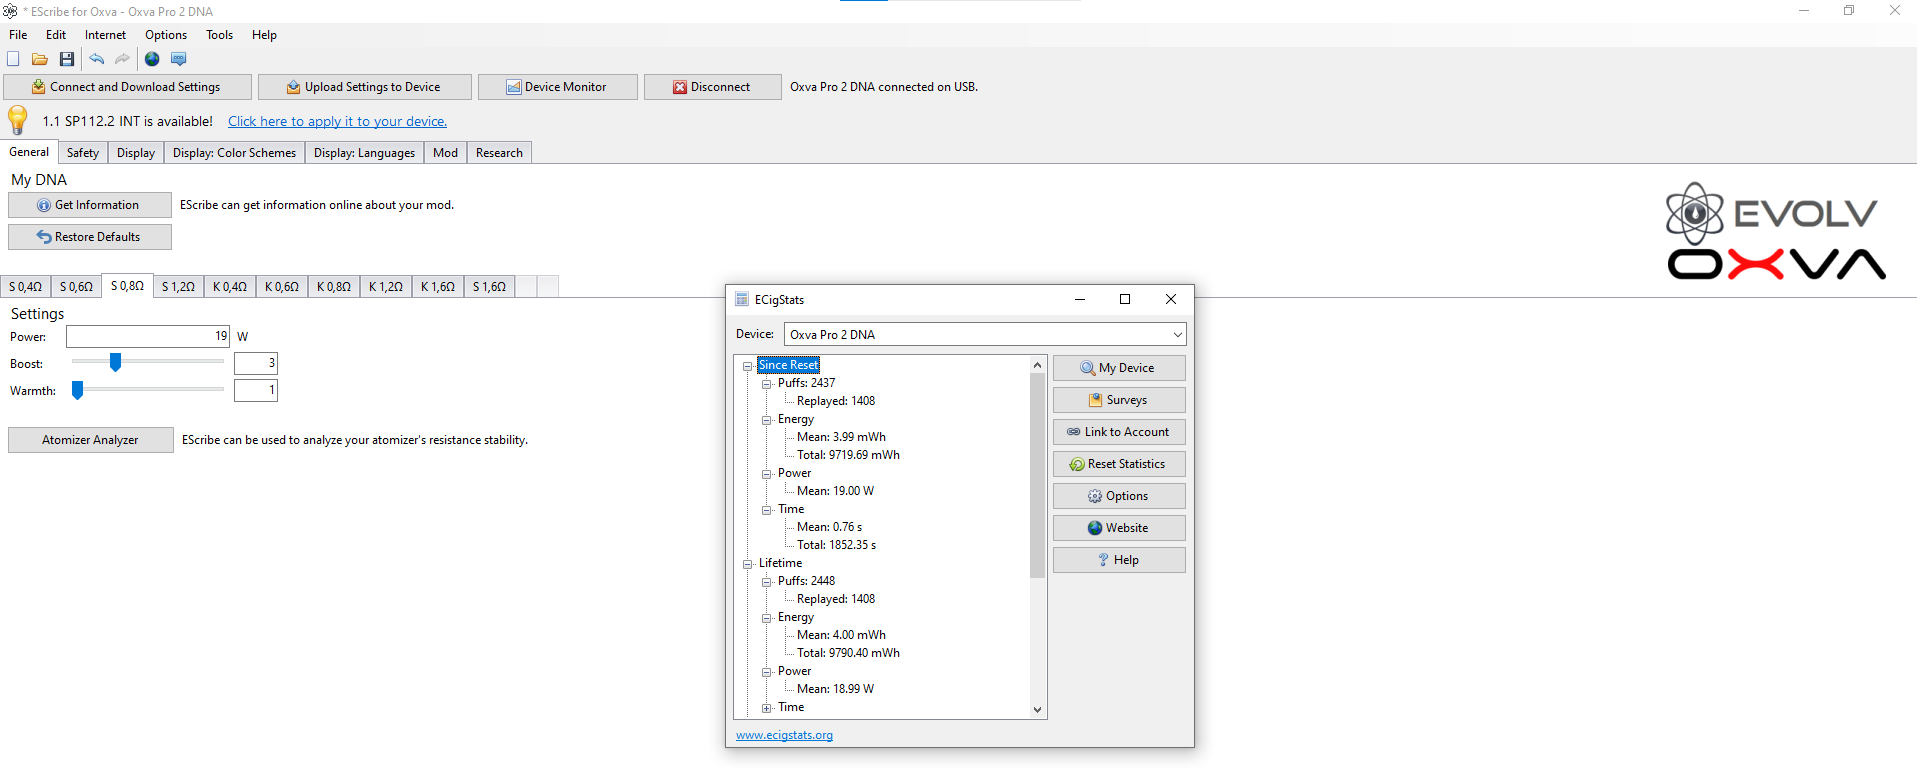
Task: Select Mean: 18.99 W tree row
Action: [835, 689]
